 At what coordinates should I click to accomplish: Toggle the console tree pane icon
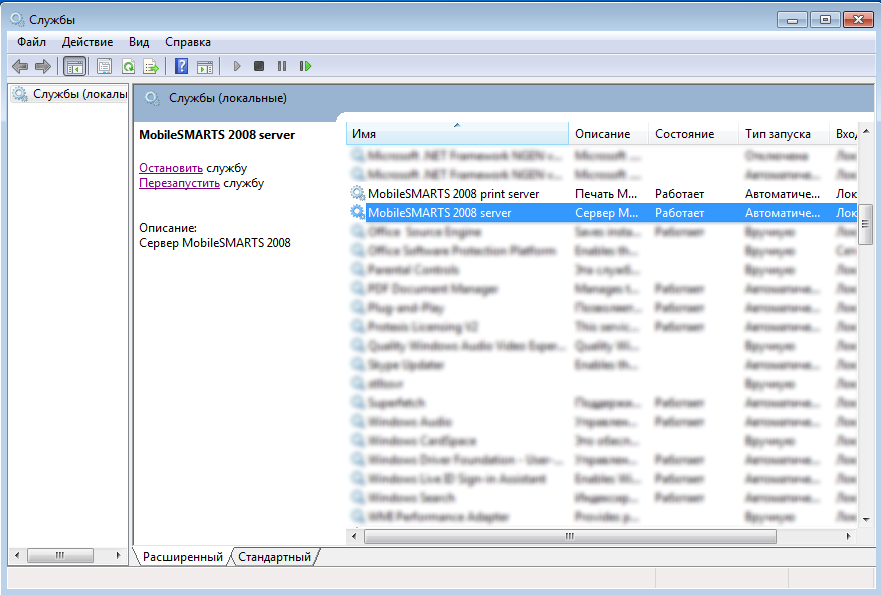click(74, 66)
